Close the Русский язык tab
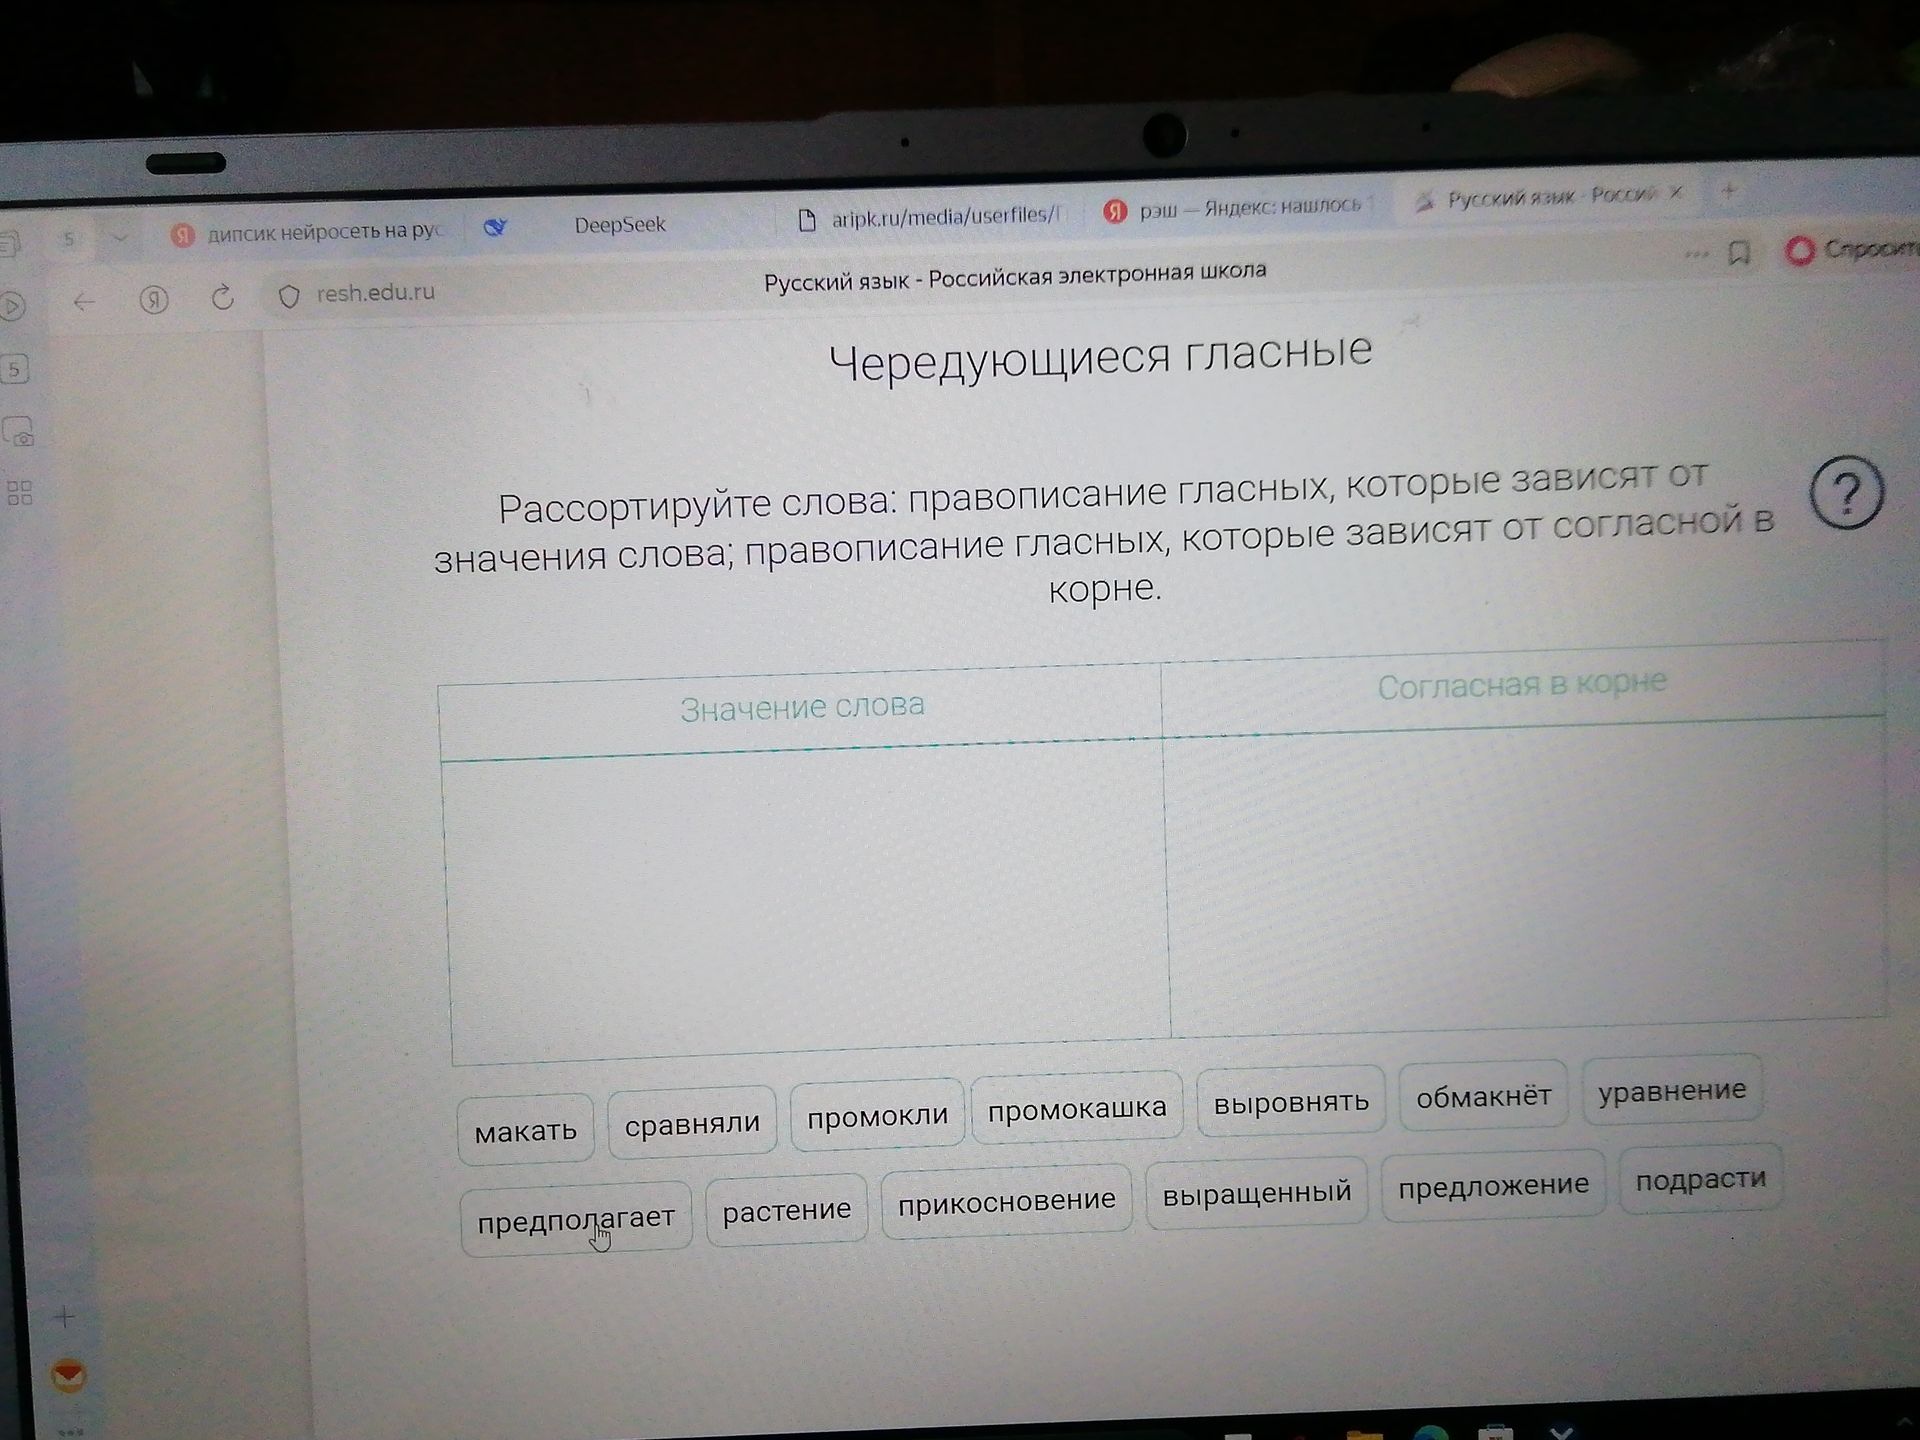This screenshot has width=1920, height=1440. [1677, 192]
